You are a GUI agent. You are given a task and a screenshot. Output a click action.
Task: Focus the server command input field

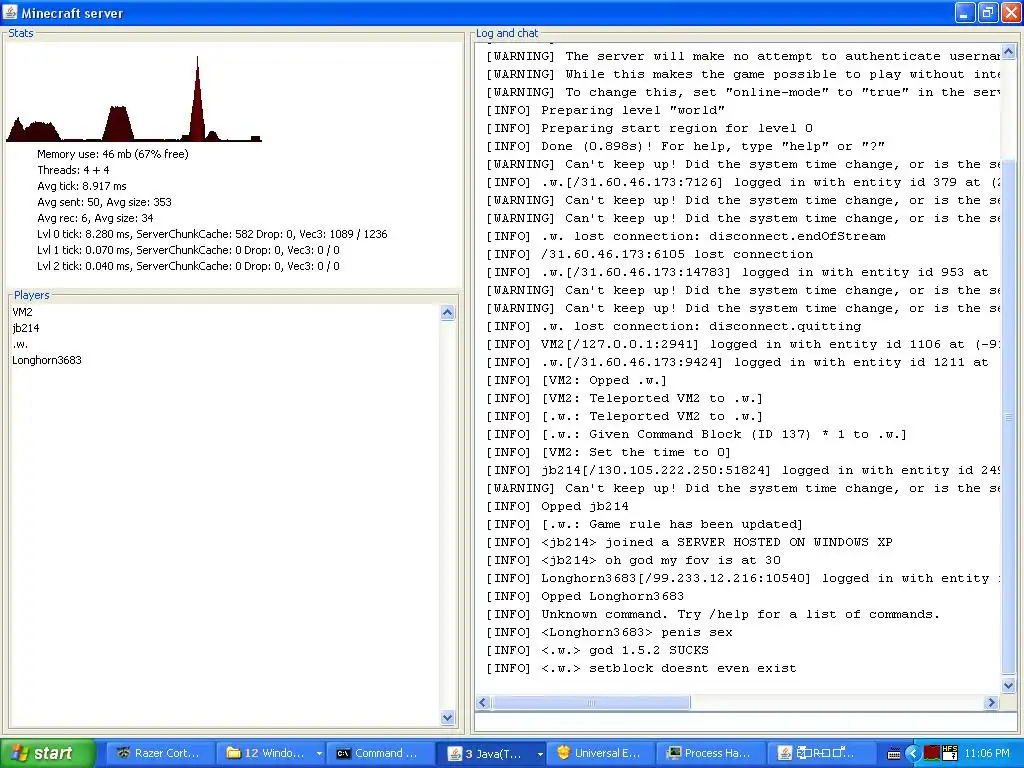746,722
